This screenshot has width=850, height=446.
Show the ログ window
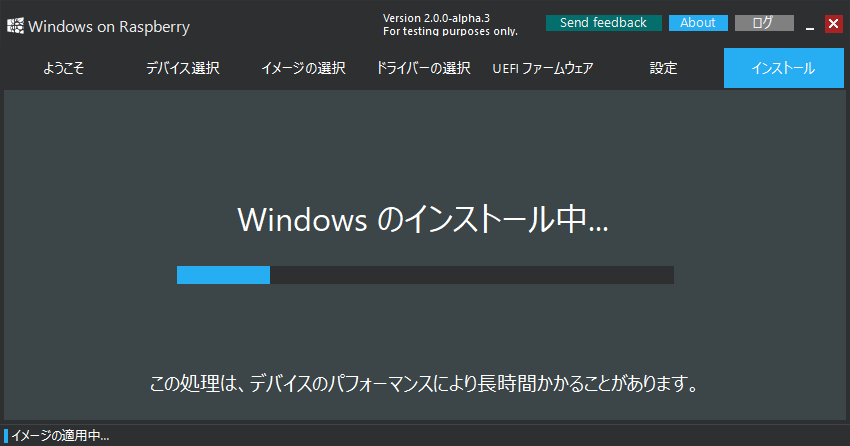click(764, 23)
